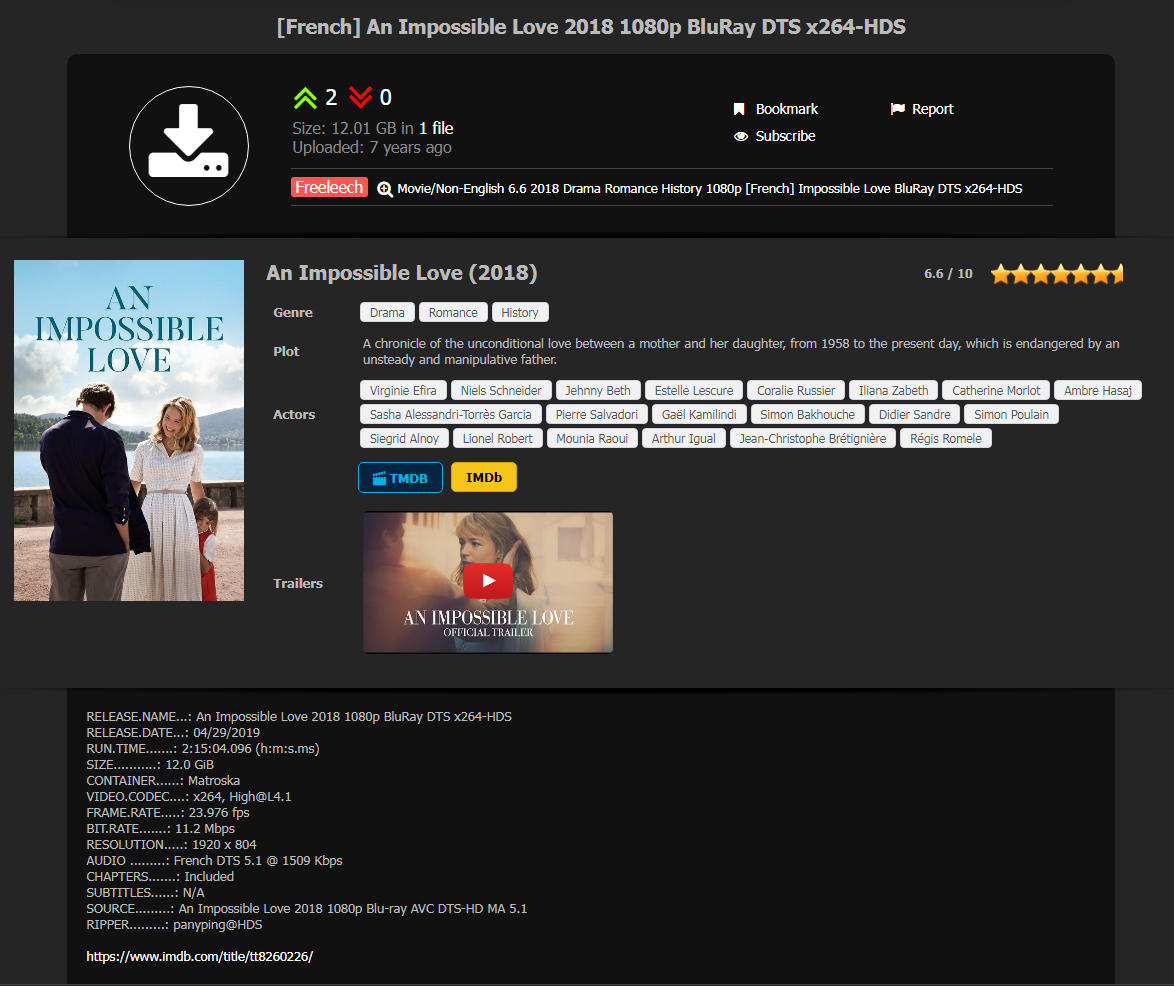Click actor tag Jean-Christophe Brétignière

click(812, 438)
